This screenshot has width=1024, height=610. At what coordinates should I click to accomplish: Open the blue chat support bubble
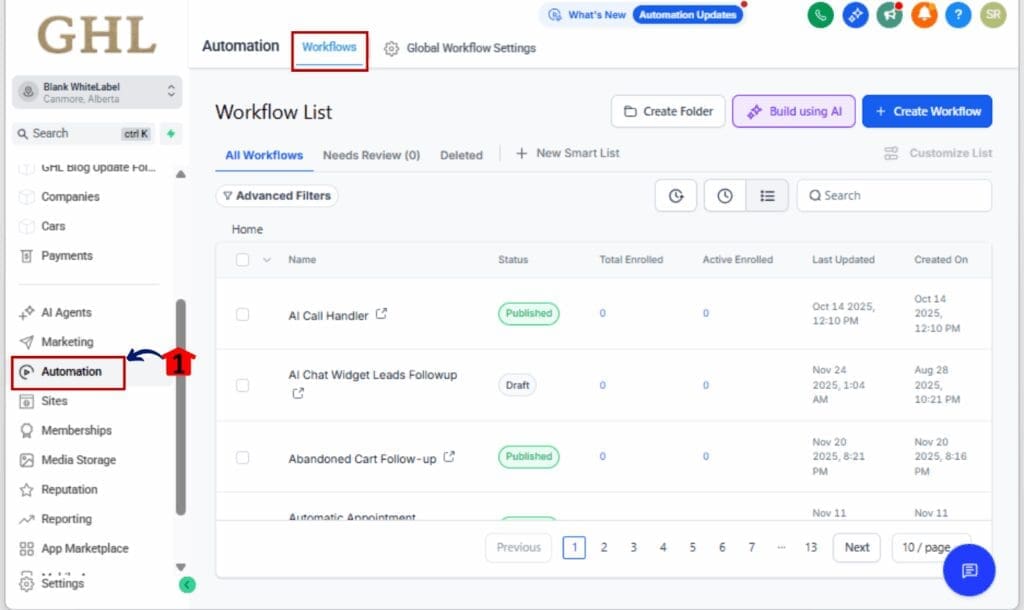click(969, 570)
